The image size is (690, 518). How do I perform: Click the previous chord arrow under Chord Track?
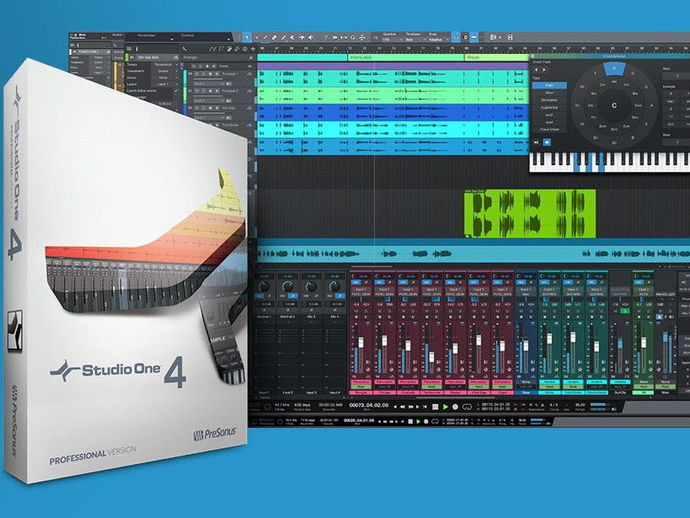pos(536,70)
